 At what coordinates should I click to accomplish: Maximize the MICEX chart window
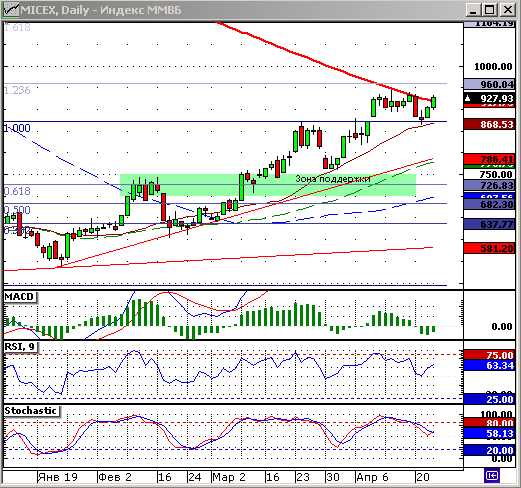[x=490, y=10]
